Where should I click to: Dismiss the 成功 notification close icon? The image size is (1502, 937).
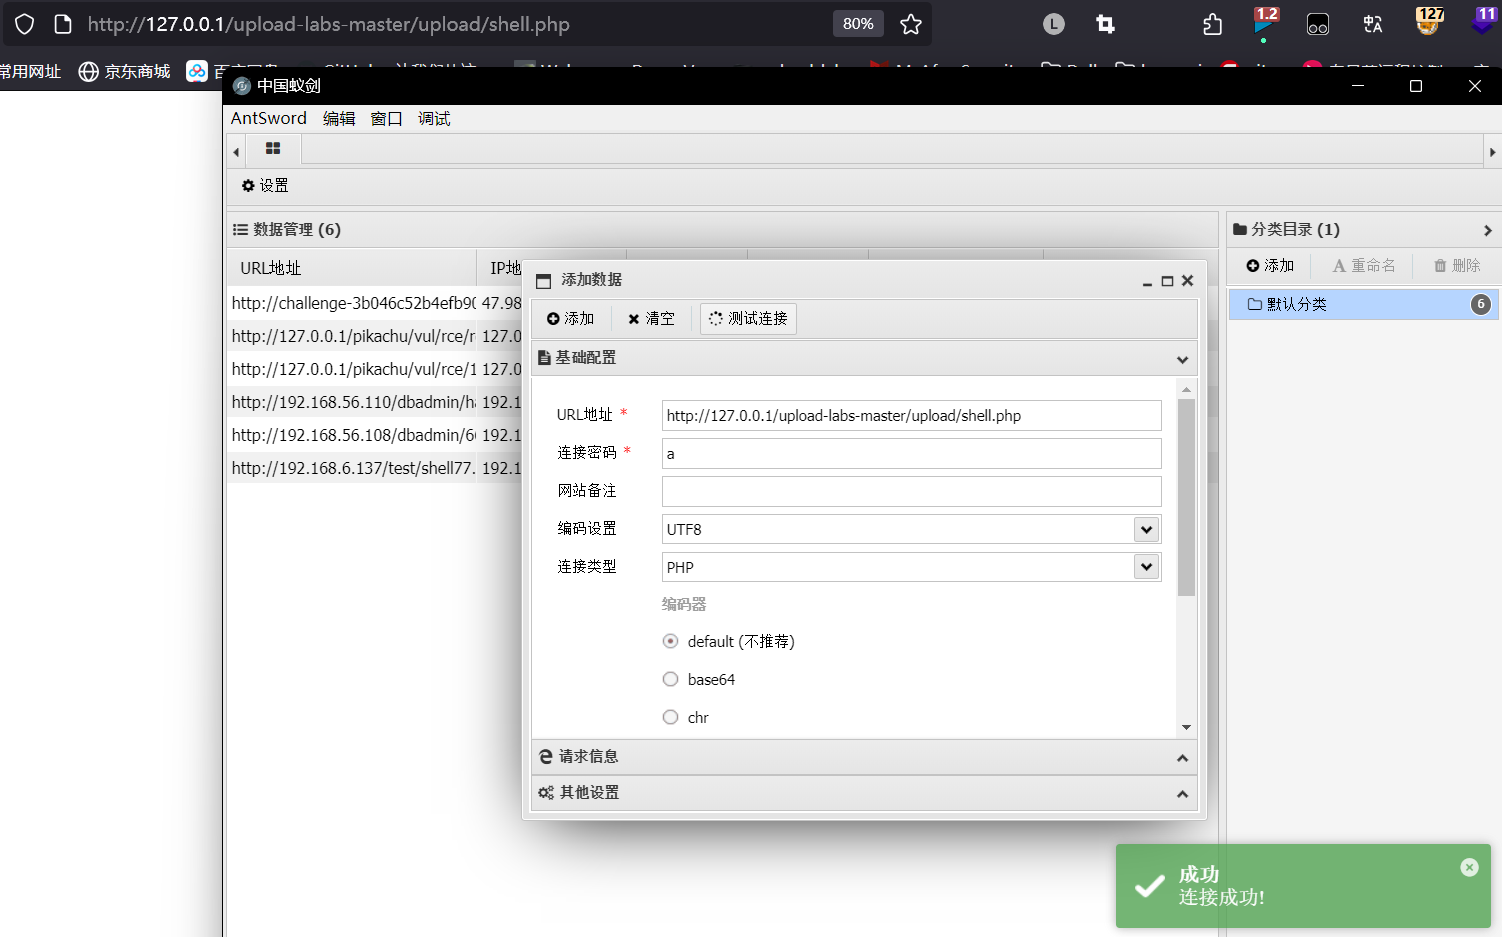point(1469,867)
